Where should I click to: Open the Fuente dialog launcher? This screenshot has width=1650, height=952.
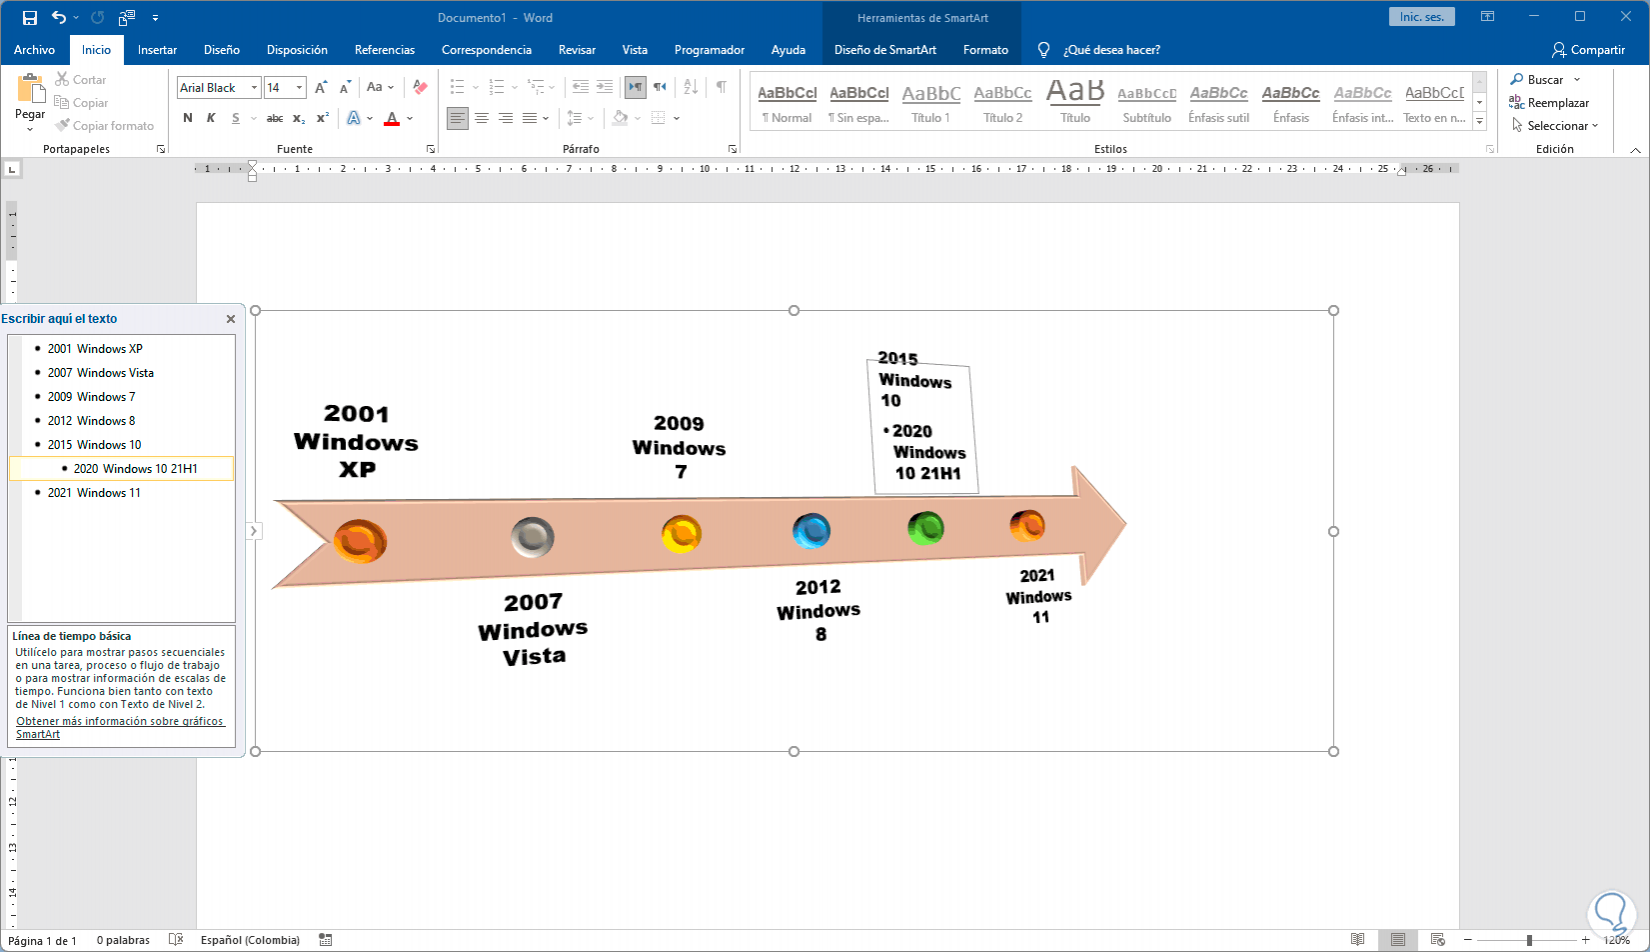(x=431, y=149)
